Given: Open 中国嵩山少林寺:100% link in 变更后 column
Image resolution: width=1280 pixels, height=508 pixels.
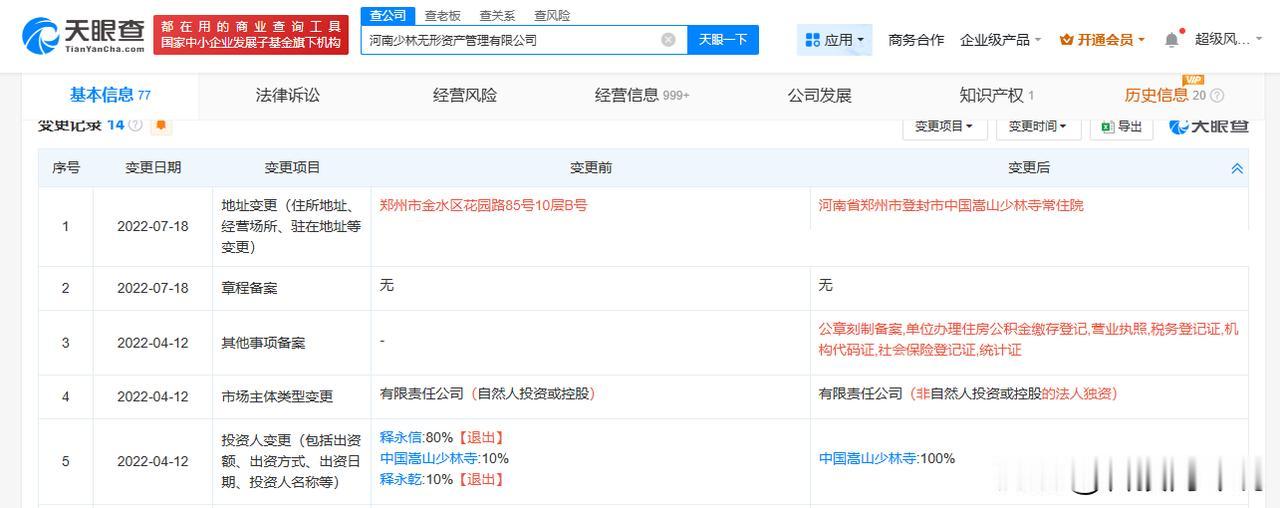Looking at the screenshot, I should coord(887,458).
